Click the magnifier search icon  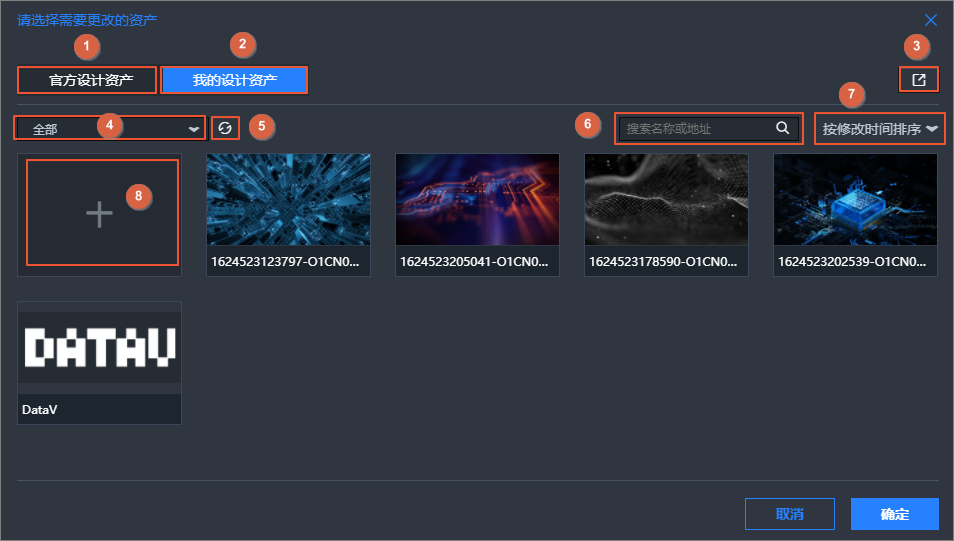[x=783, y=128]
